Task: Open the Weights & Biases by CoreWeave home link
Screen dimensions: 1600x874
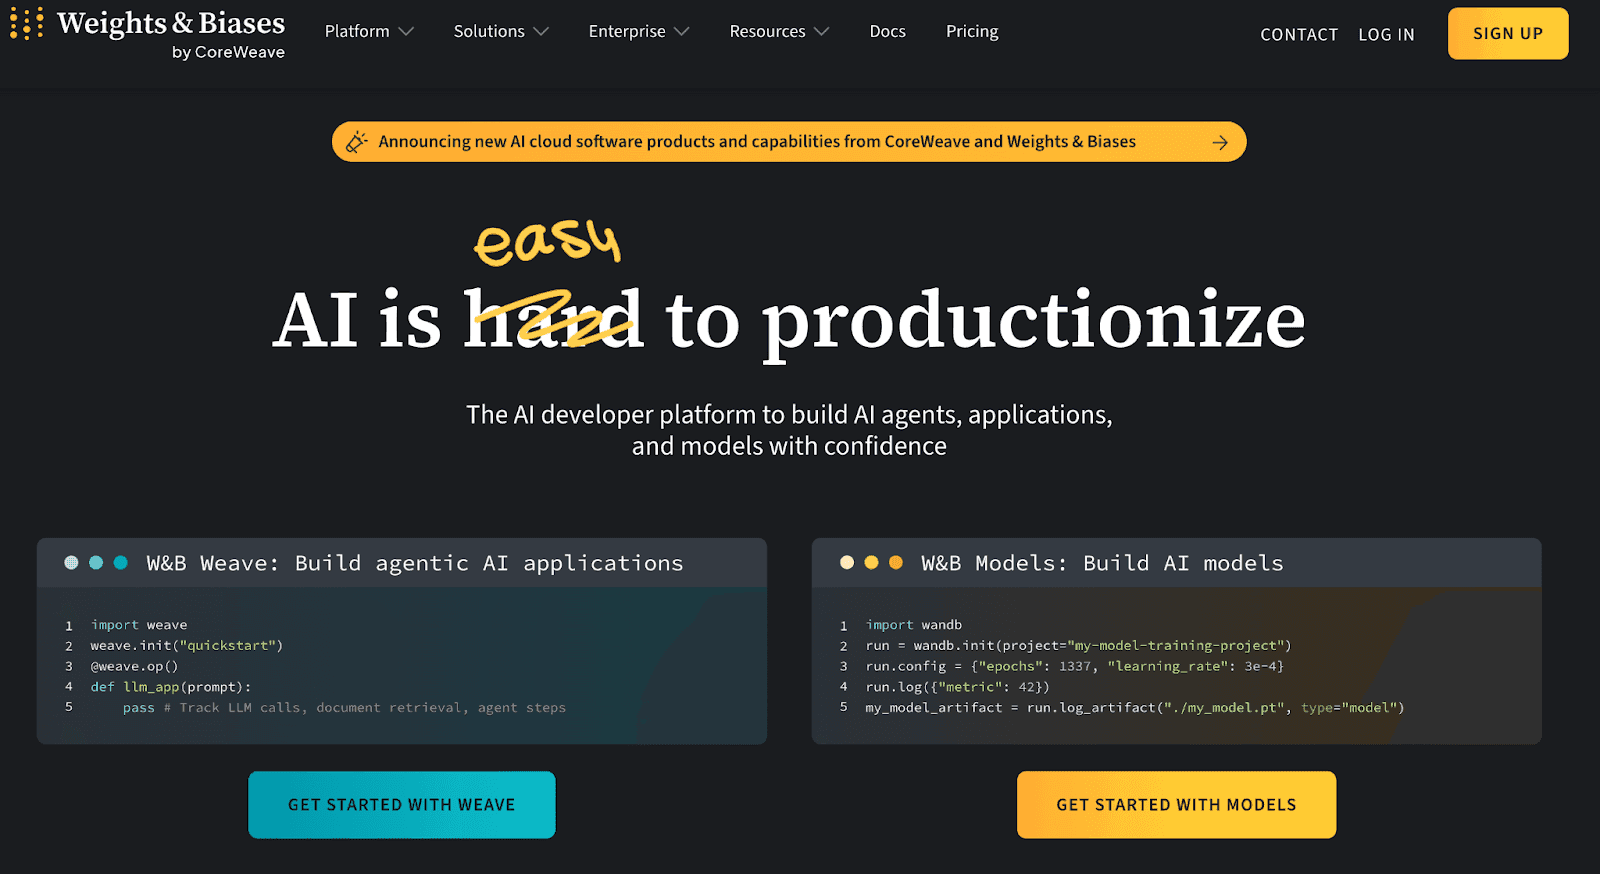Action: [x=148, y=33]
